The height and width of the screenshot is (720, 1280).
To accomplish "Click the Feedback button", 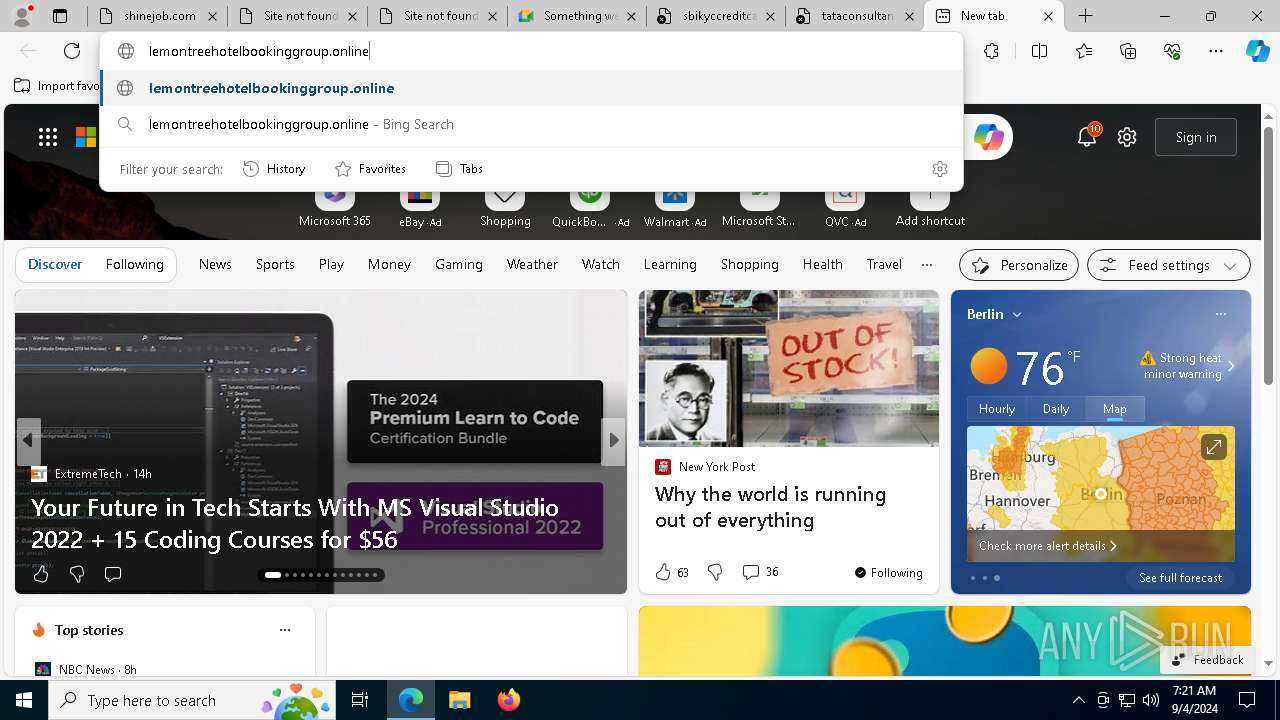I will (1207, 660).
